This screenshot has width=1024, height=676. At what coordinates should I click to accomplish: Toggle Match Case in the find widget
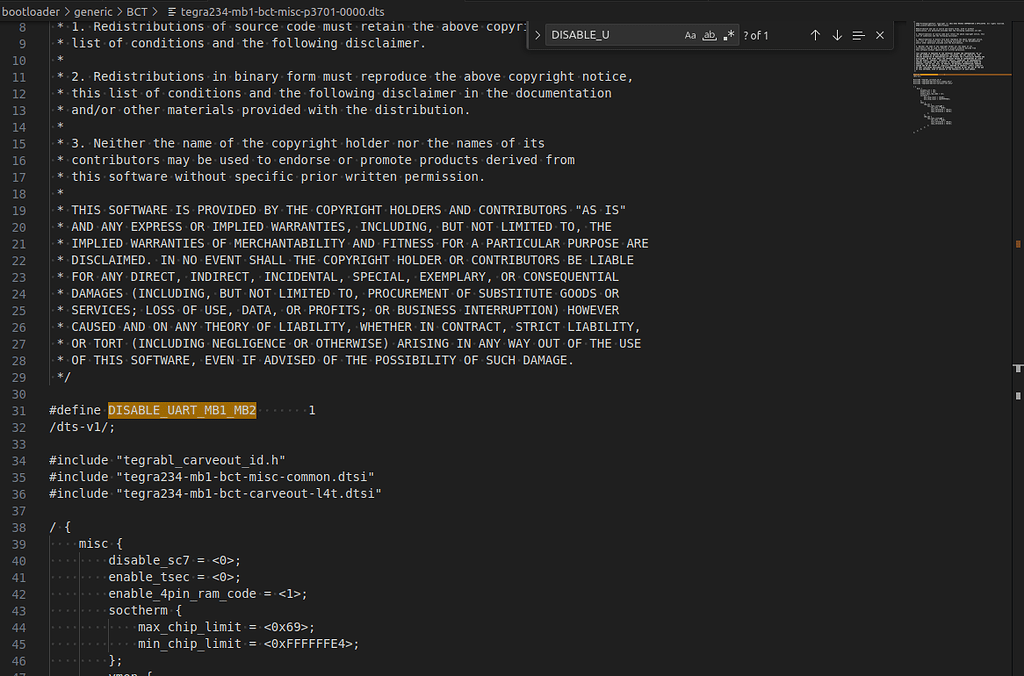pyautogui.click(x=690, y=35)
